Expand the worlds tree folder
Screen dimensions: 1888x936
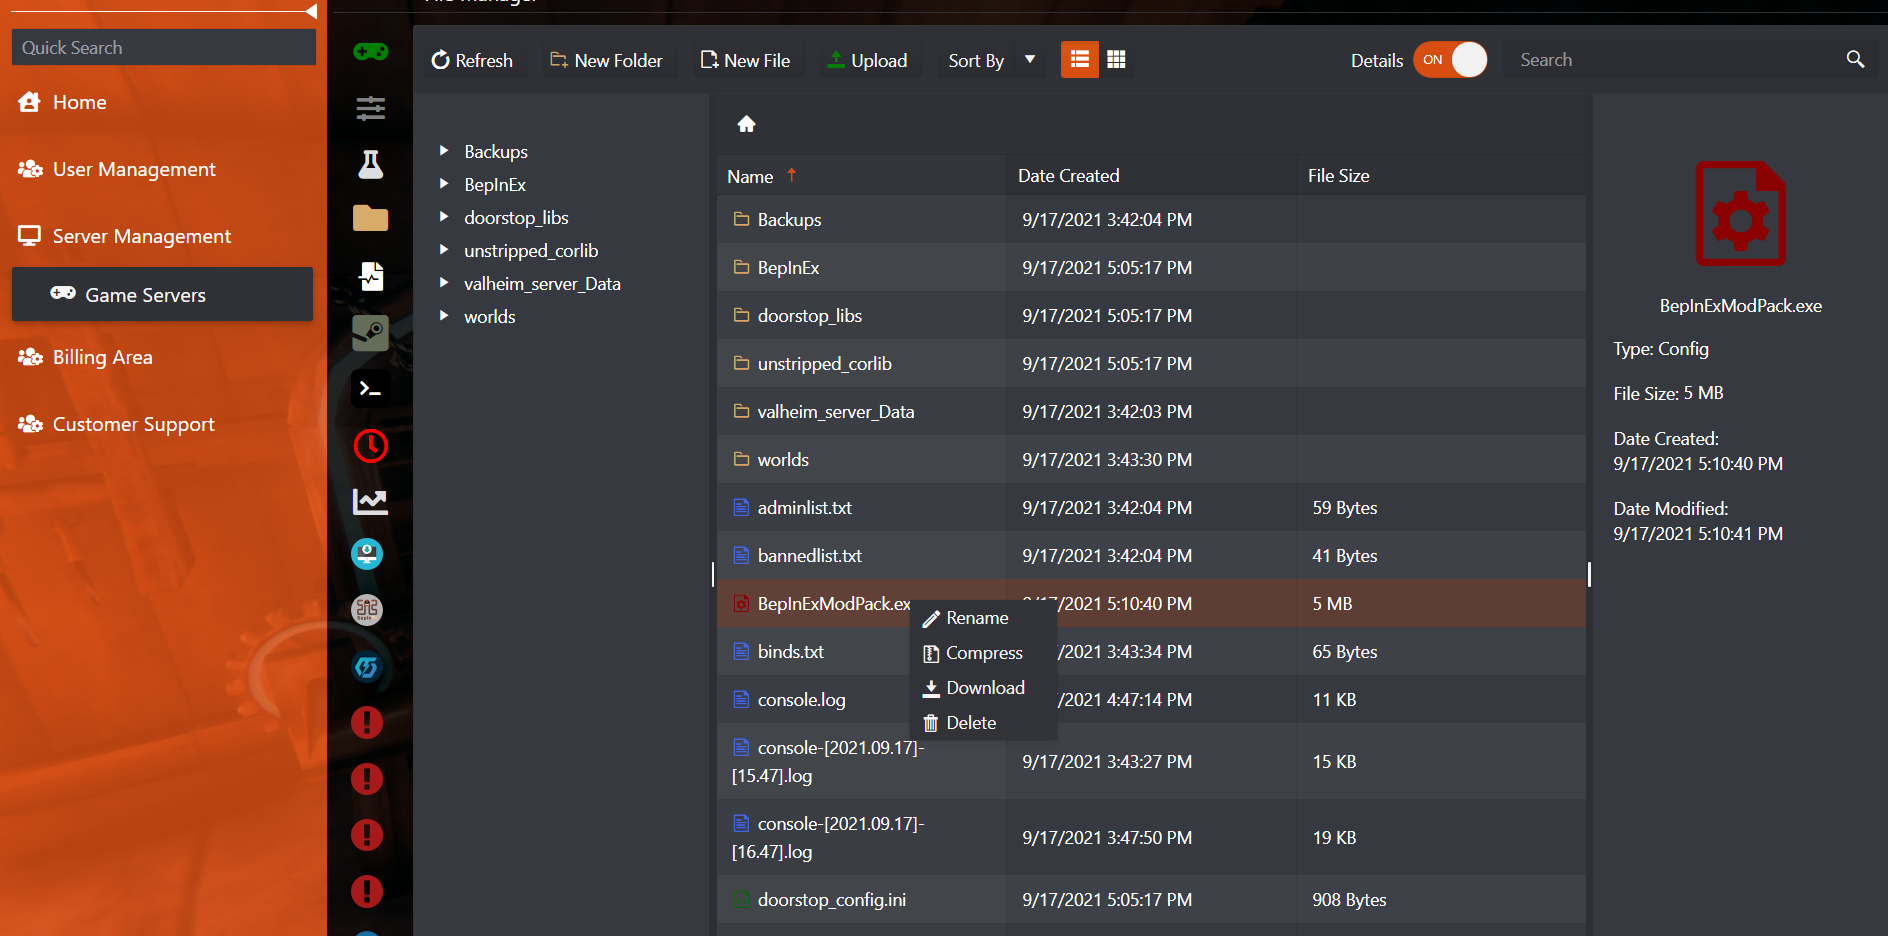click(x=444, y=316)
